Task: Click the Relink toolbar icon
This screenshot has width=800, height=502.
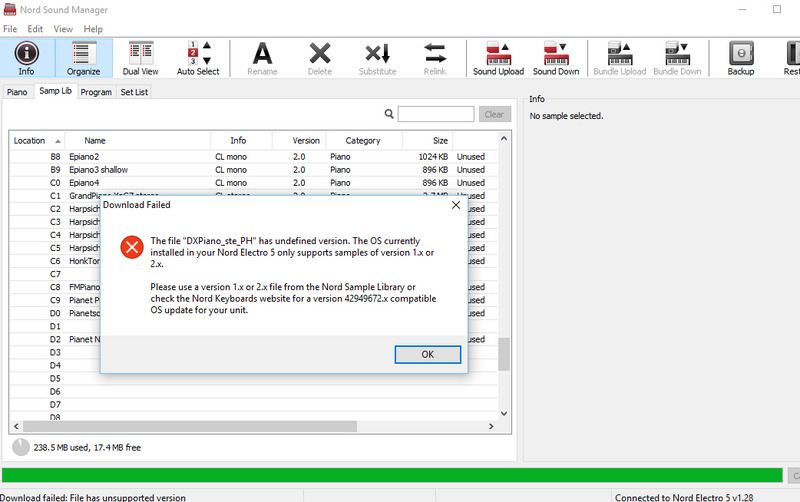Action: coord(435,58)
